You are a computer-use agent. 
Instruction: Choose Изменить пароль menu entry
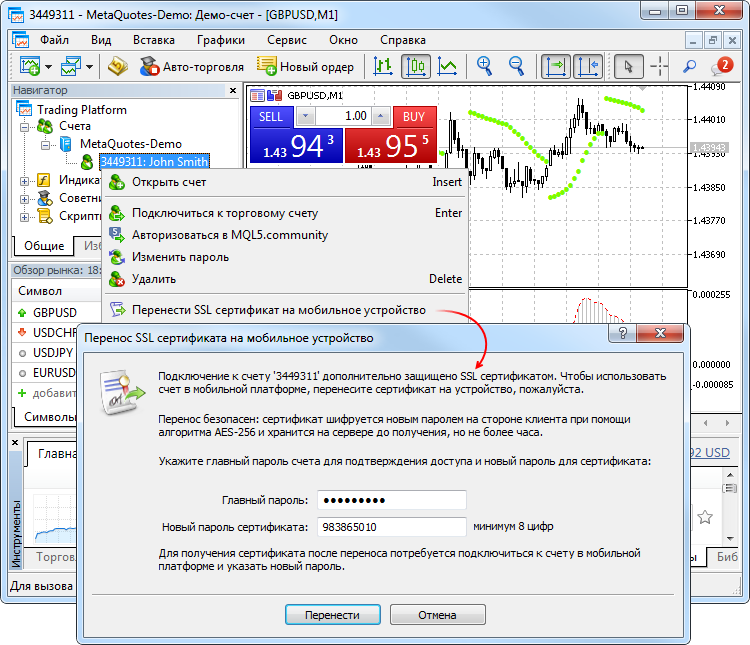point(285,257)
